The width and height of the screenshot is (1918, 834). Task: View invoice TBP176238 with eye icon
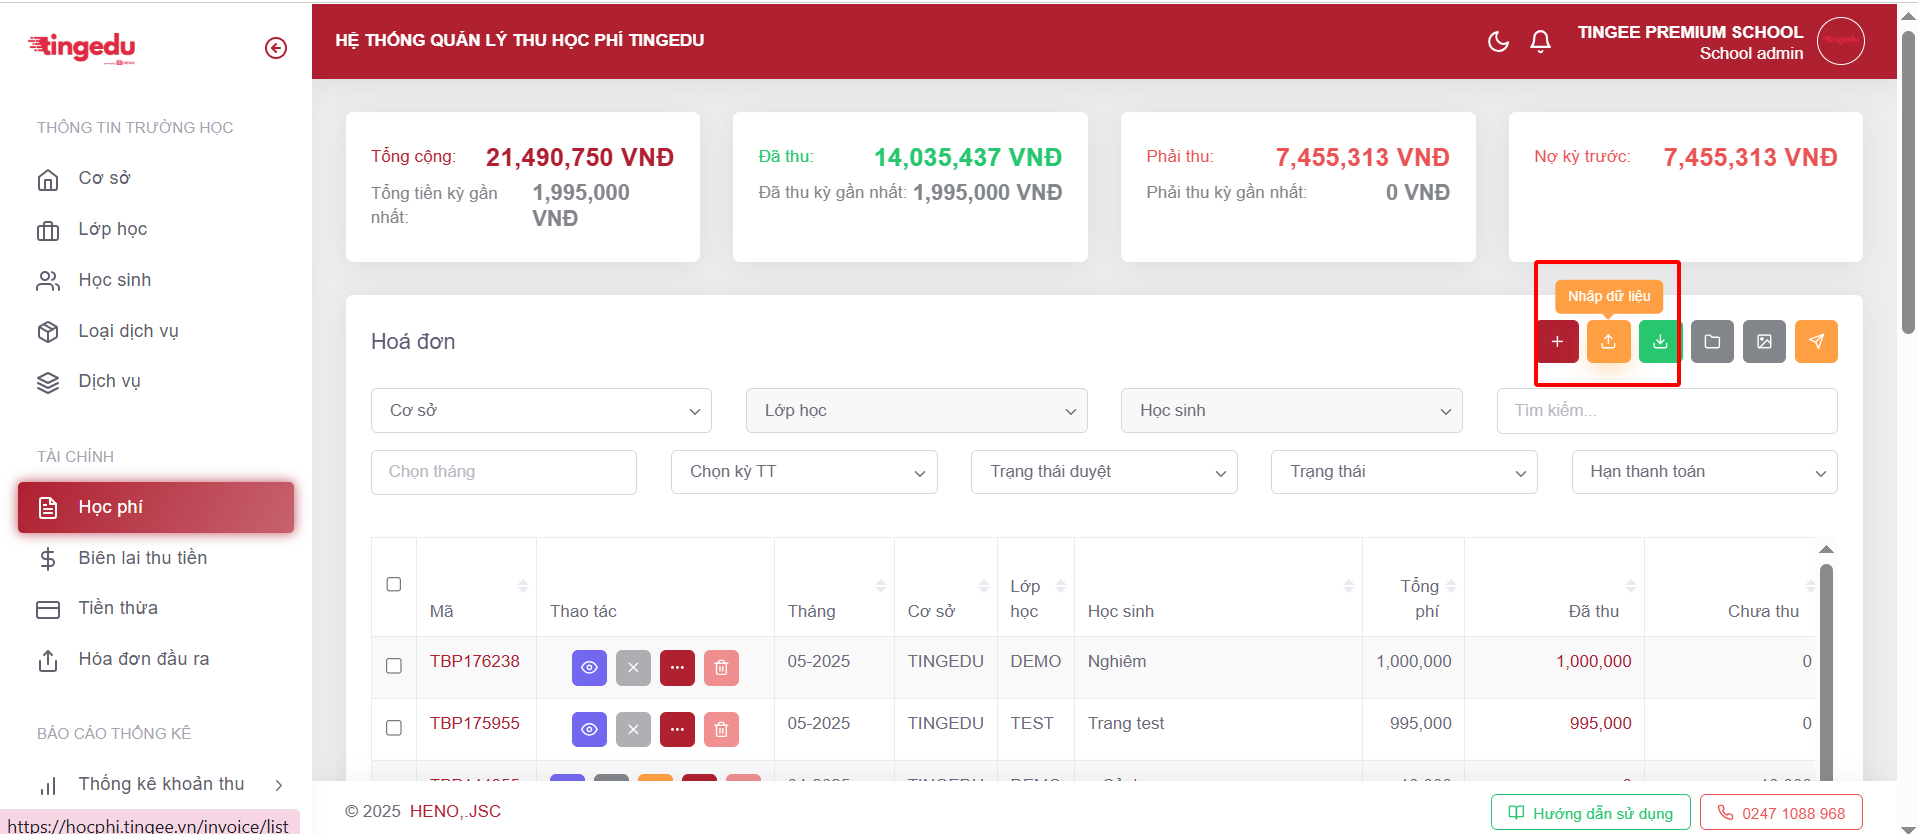[x=589, y=668]
